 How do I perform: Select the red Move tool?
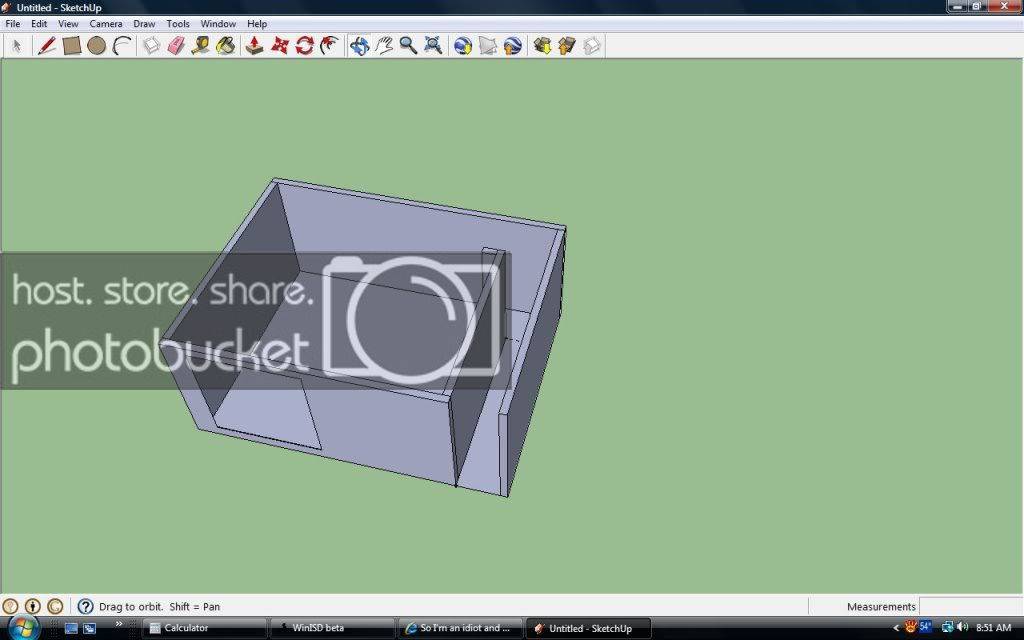[x=280, y=46]
